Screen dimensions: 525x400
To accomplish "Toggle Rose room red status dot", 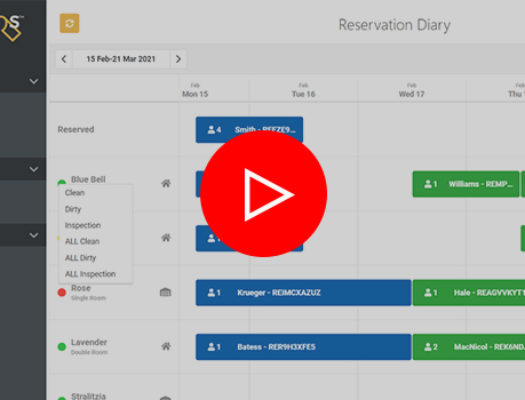I will pyautogui.click(x=62, y=293).
